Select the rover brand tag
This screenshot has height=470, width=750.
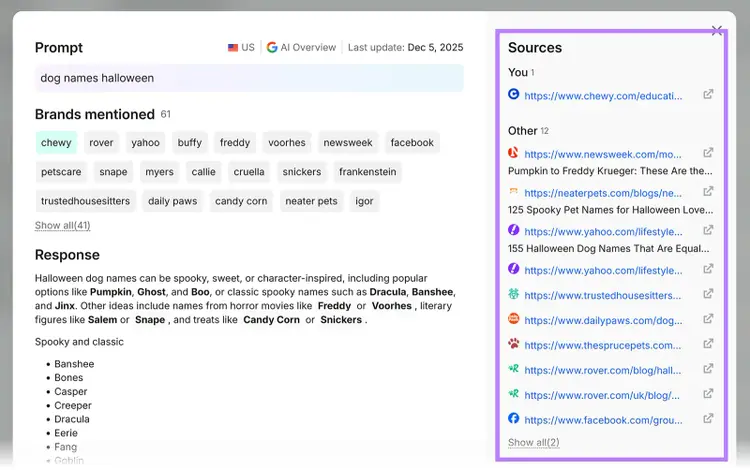point(101,142)
